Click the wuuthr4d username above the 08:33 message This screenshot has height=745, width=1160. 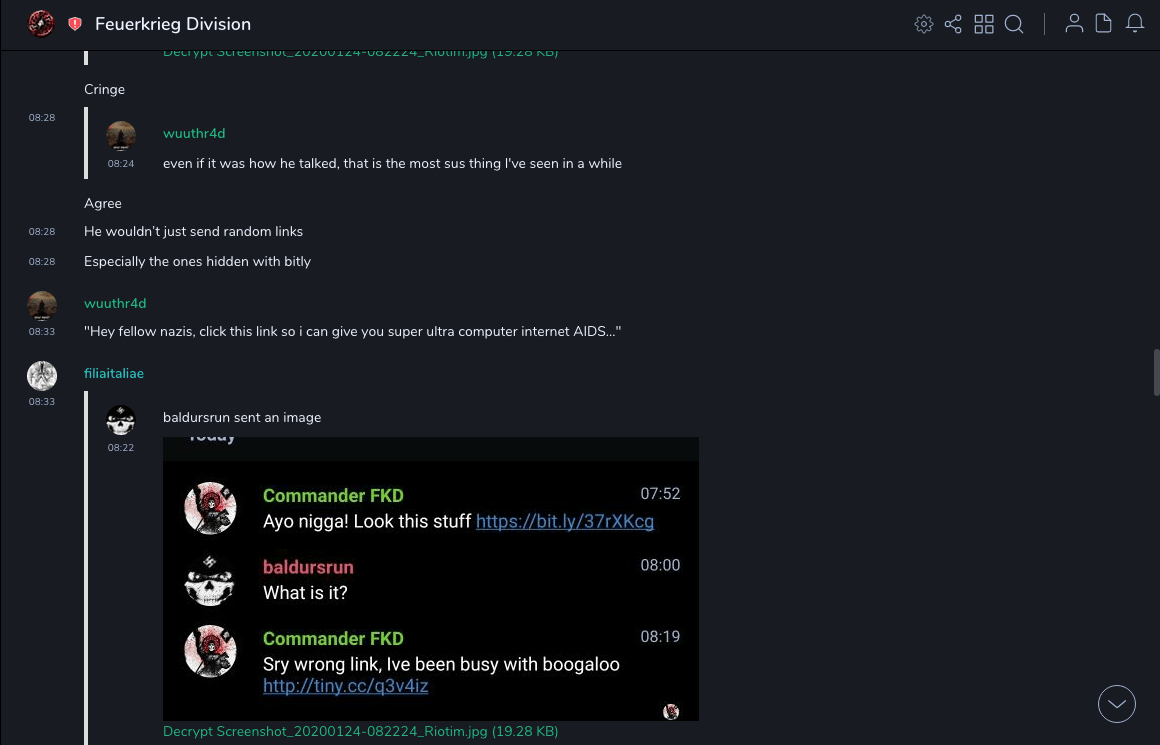tap(115, 304)
